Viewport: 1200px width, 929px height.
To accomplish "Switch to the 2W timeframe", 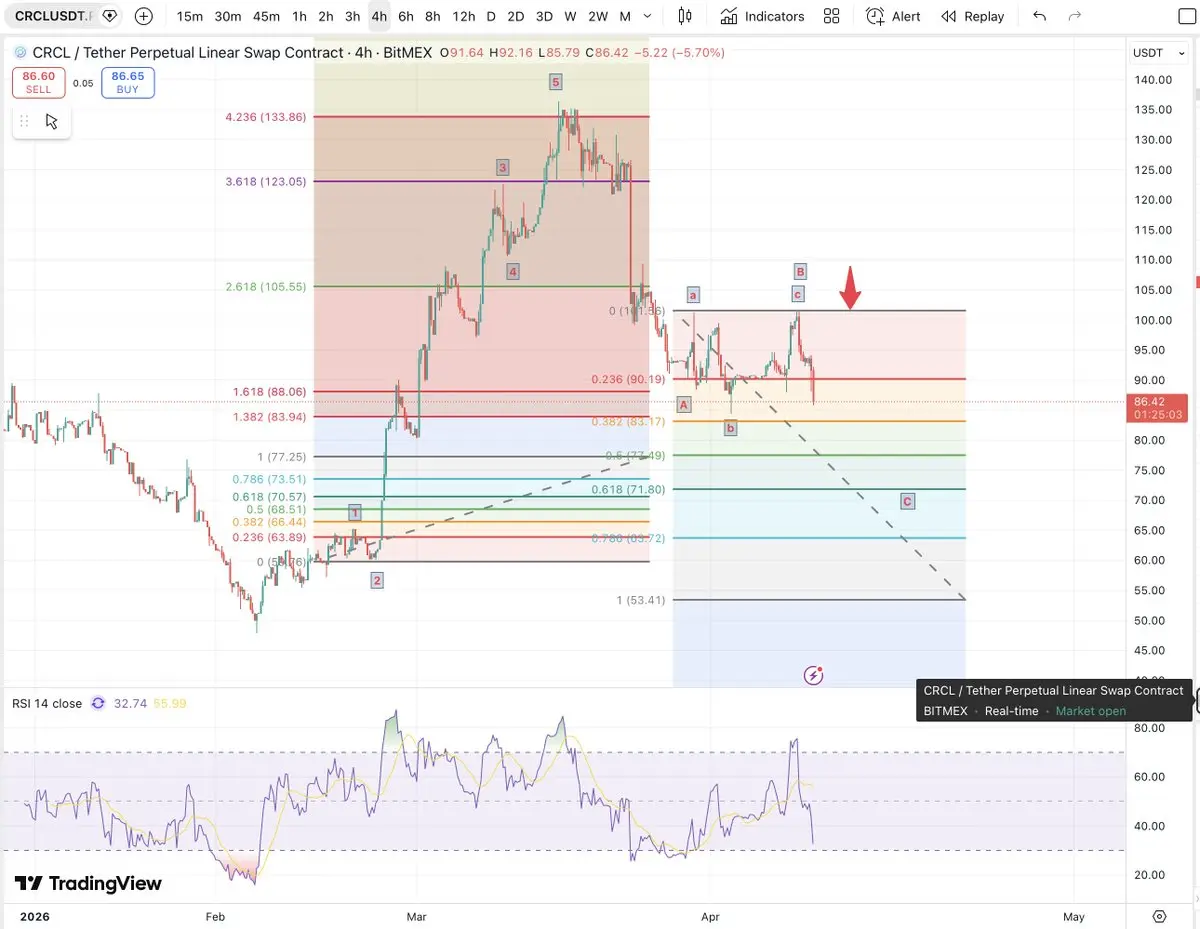I will (x=598, y=16).
